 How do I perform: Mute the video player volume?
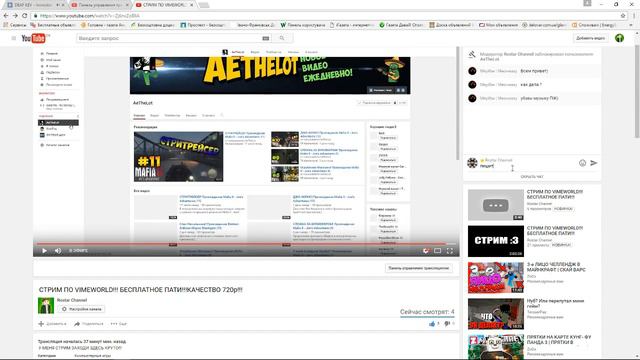click(58, 251)
